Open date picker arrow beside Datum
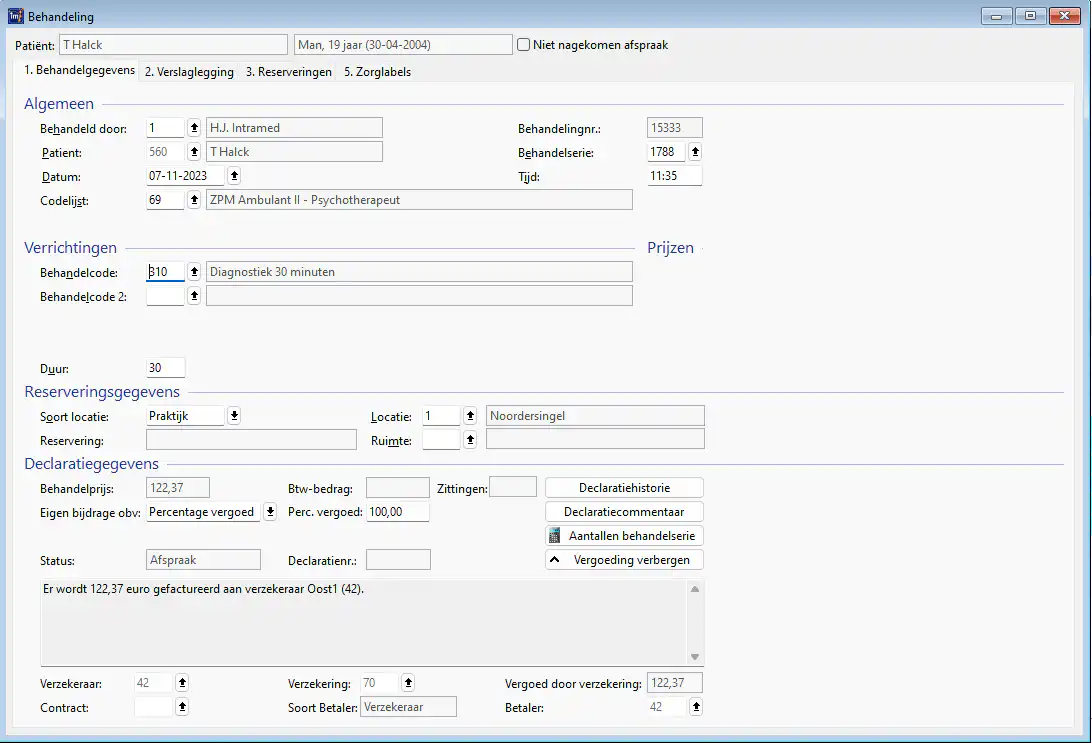Screen dimensions: 1092x743 pyautogui.click(x=235, y=176)
